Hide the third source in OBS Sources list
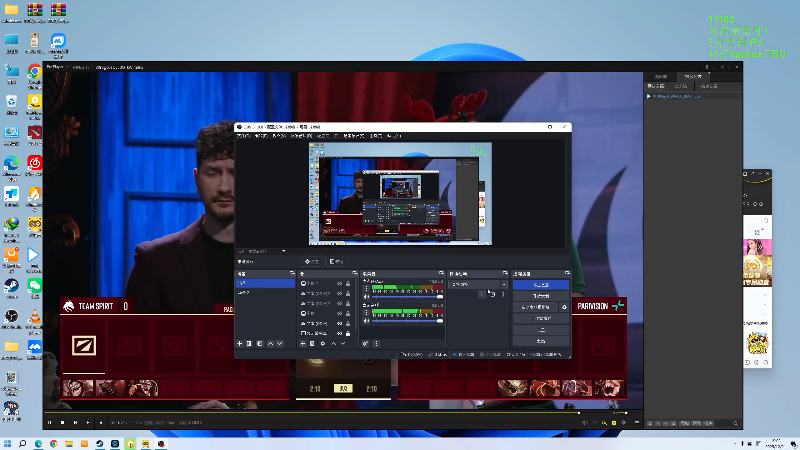The image size is (800, 450). point(339,304)
